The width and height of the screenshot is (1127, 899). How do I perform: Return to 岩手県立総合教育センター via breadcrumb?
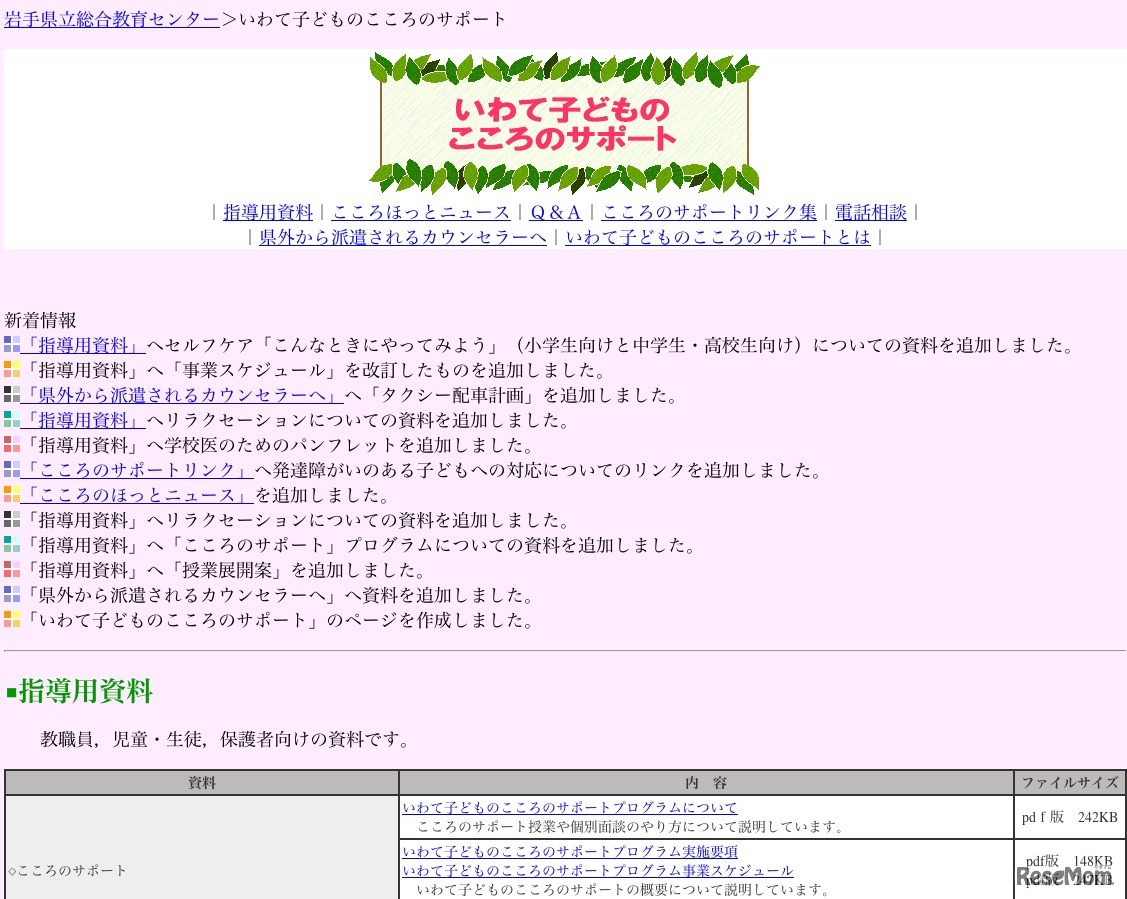click(x=112, y=19)
